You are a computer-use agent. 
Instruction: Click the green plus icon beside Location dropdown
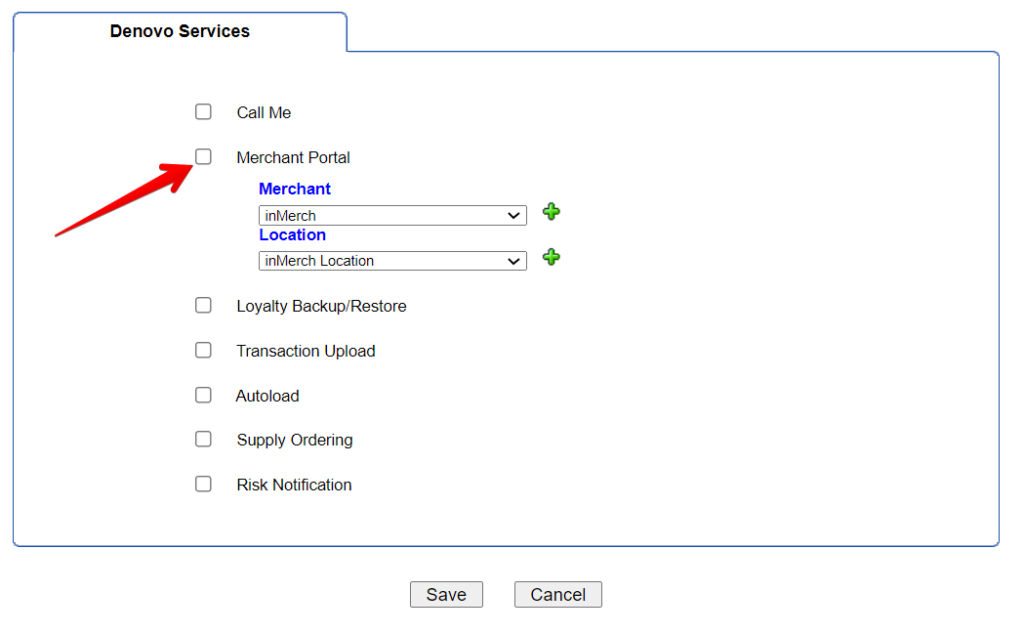click(x=551, y=257)
